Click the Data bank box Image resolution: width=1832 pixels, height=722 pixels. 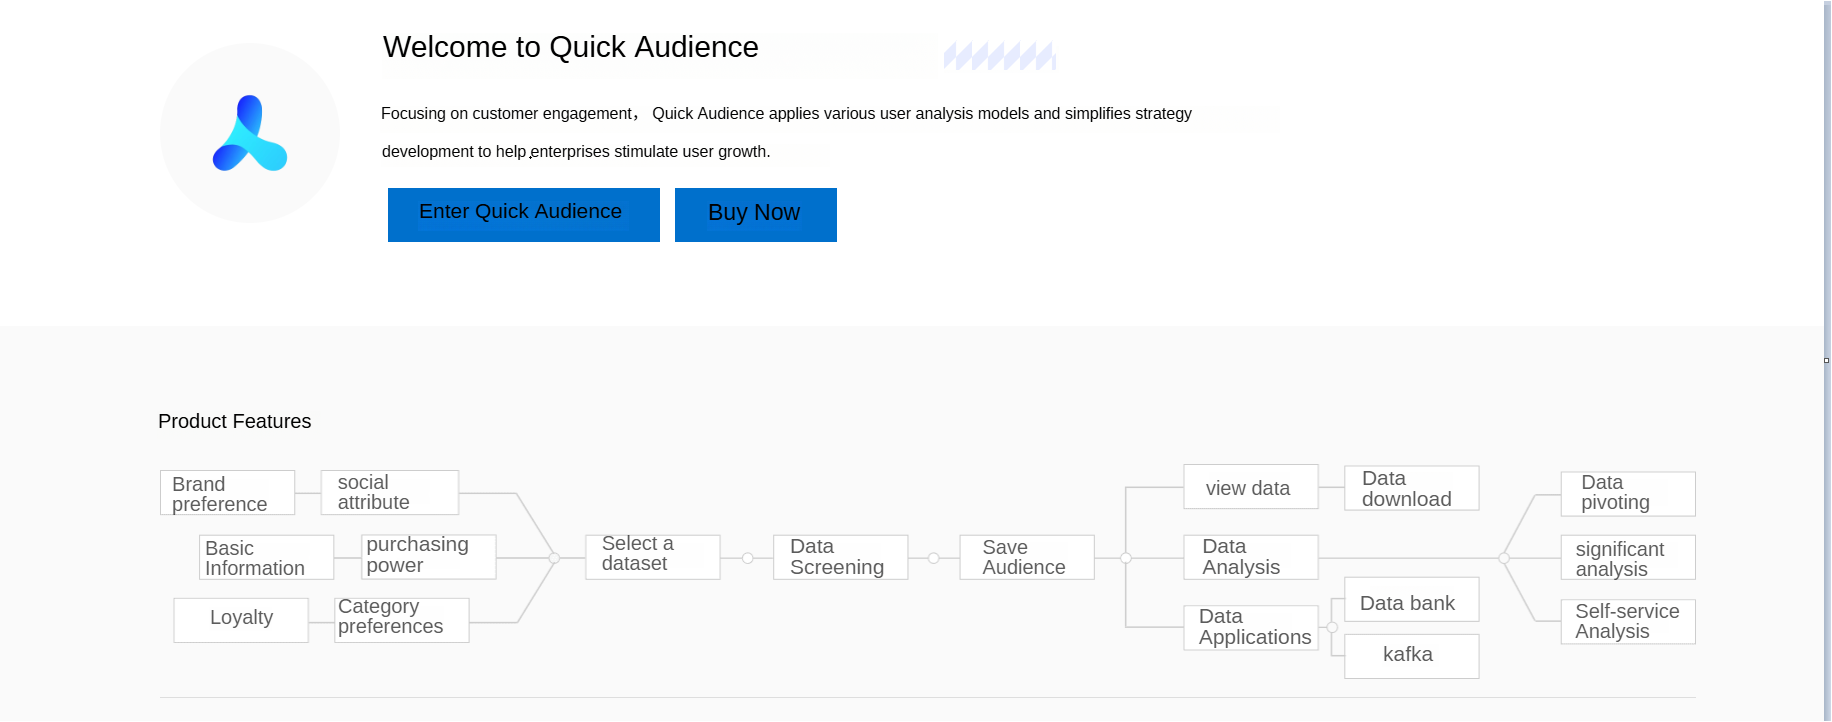point(1411,600)
